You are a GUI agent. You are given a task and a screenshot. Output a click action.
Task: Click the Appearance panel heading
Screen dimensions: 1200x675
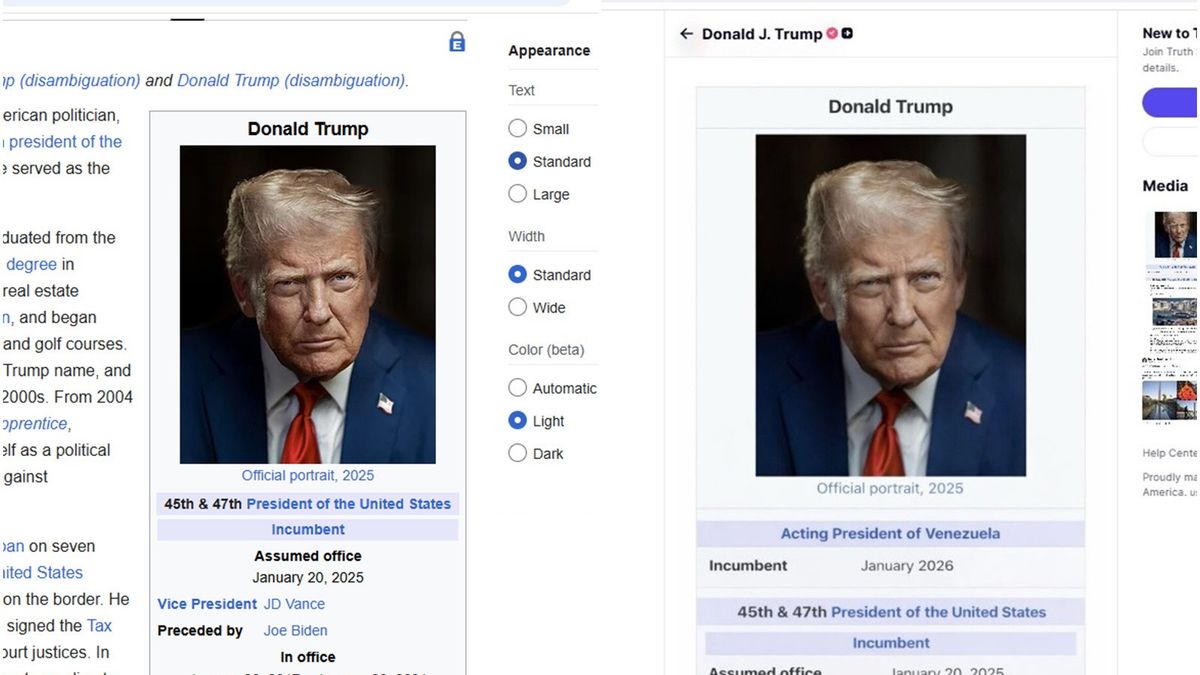click(x=549, y=51)
